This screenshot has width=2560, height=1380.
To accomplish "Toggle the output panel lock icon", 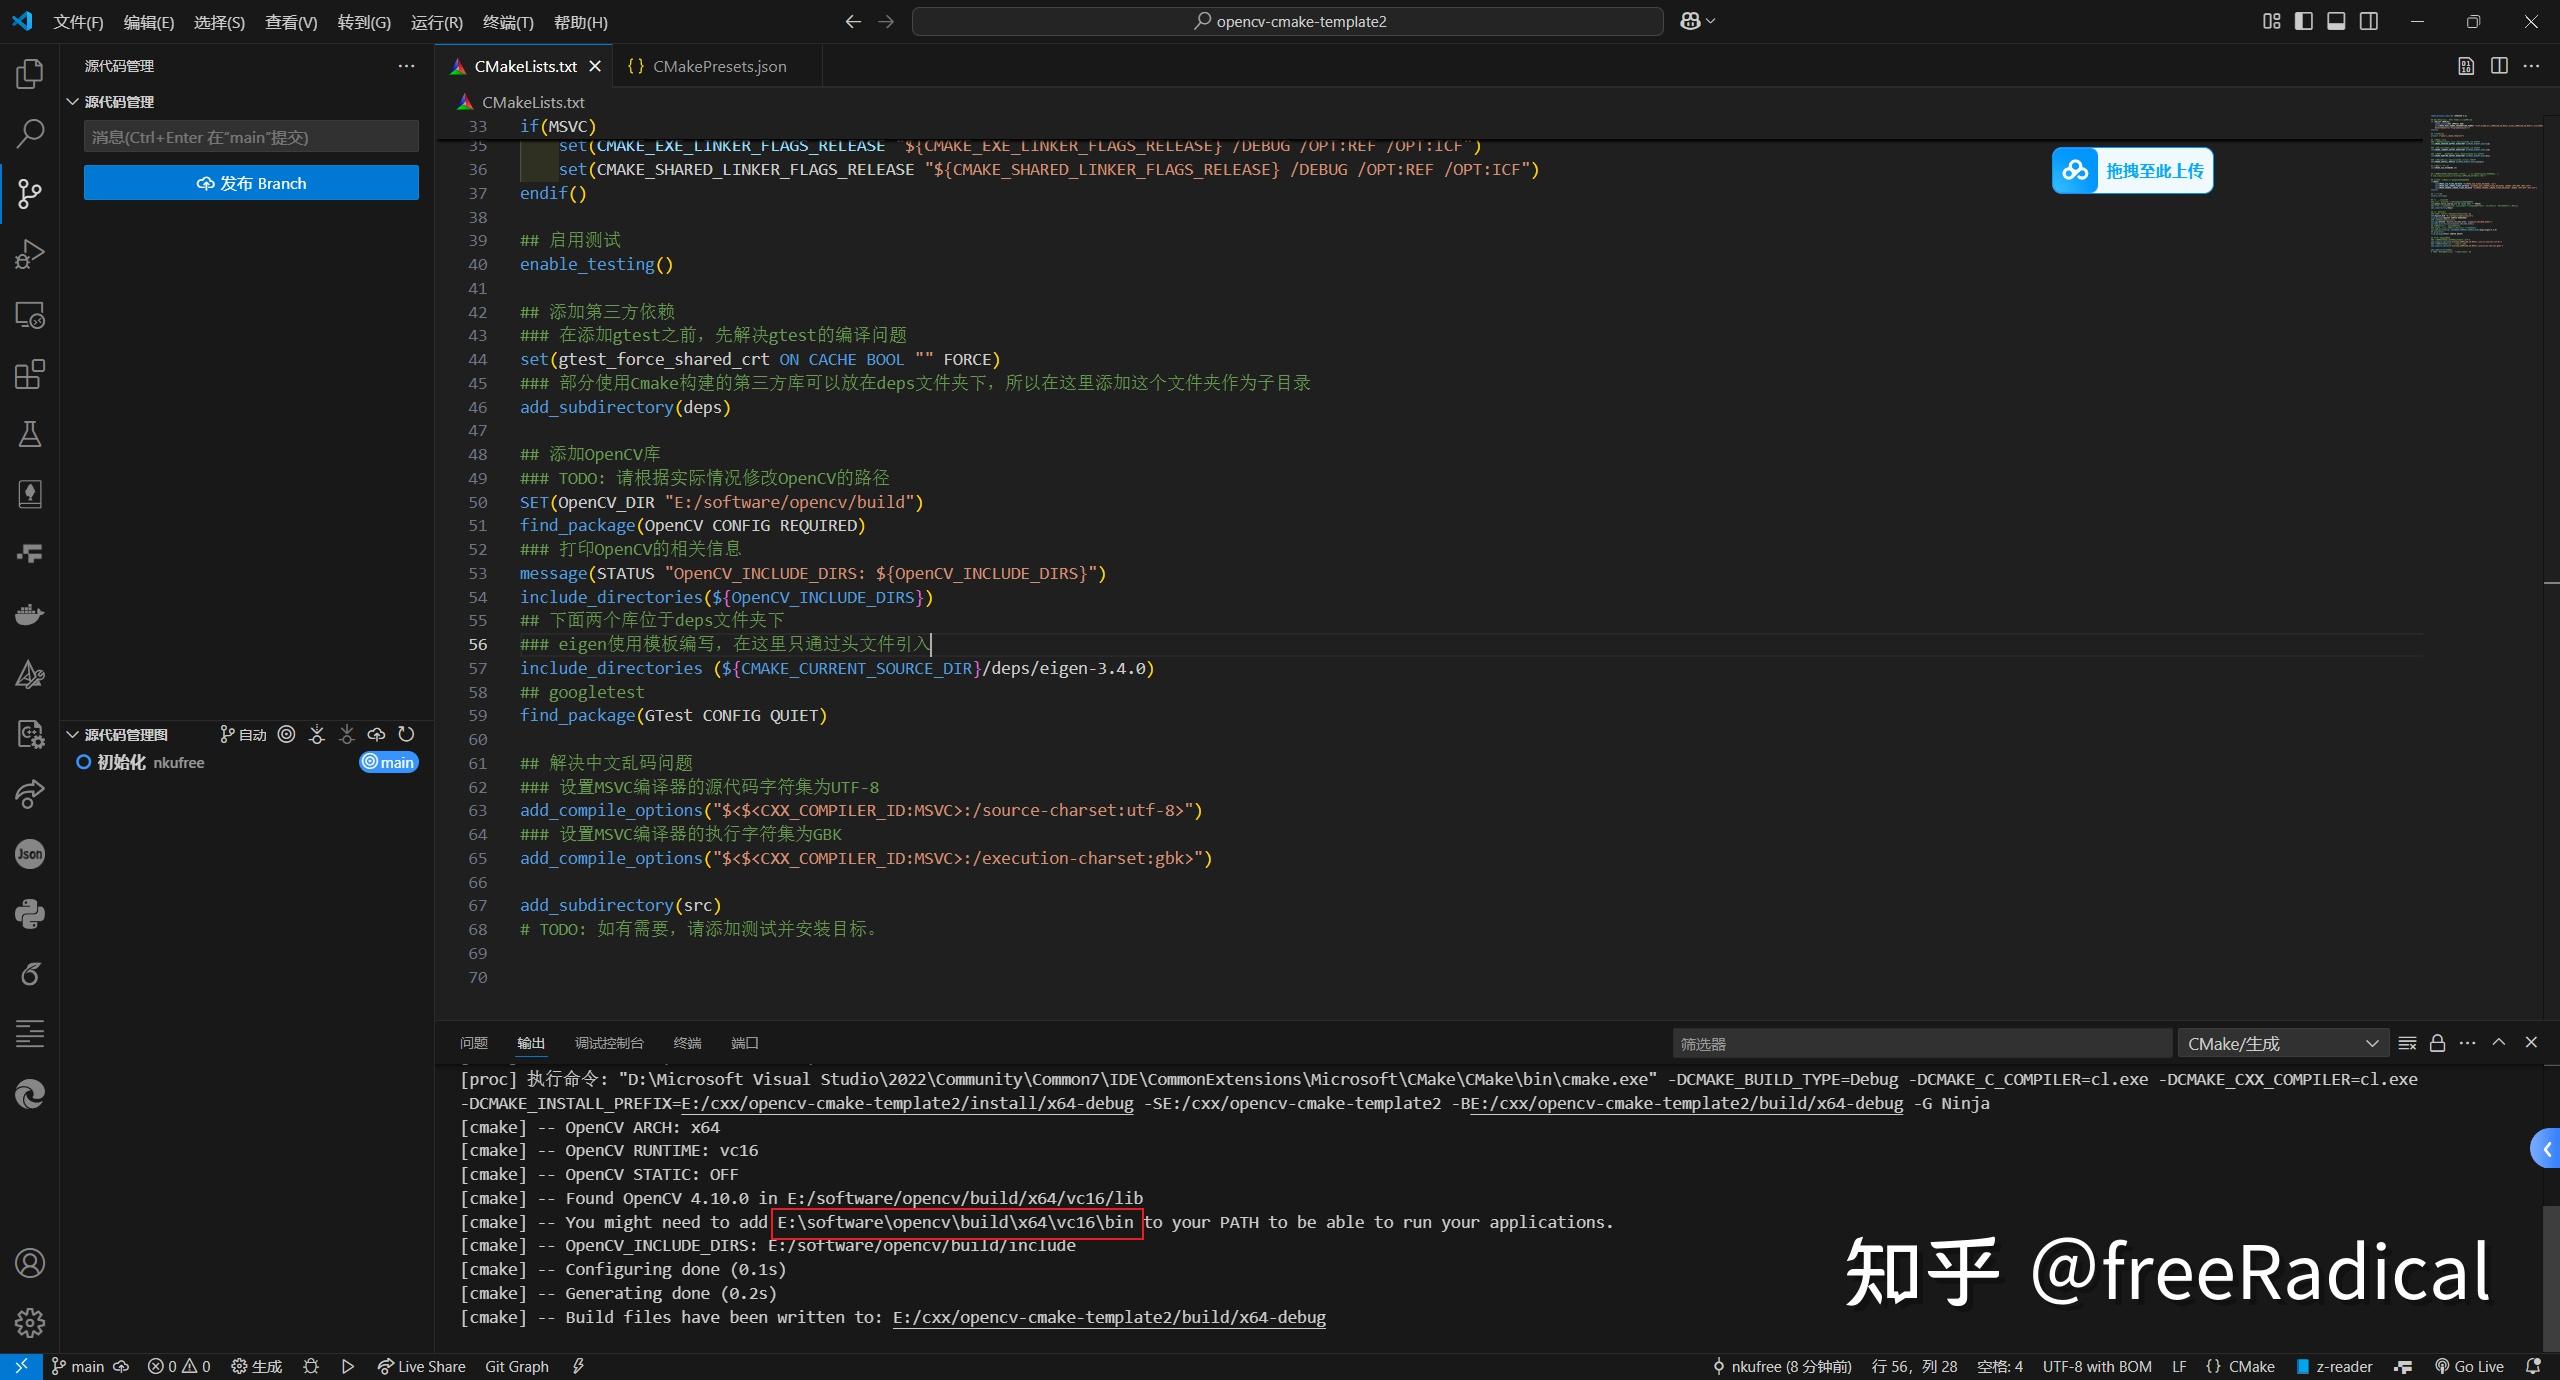I will coord(2437,1043).
